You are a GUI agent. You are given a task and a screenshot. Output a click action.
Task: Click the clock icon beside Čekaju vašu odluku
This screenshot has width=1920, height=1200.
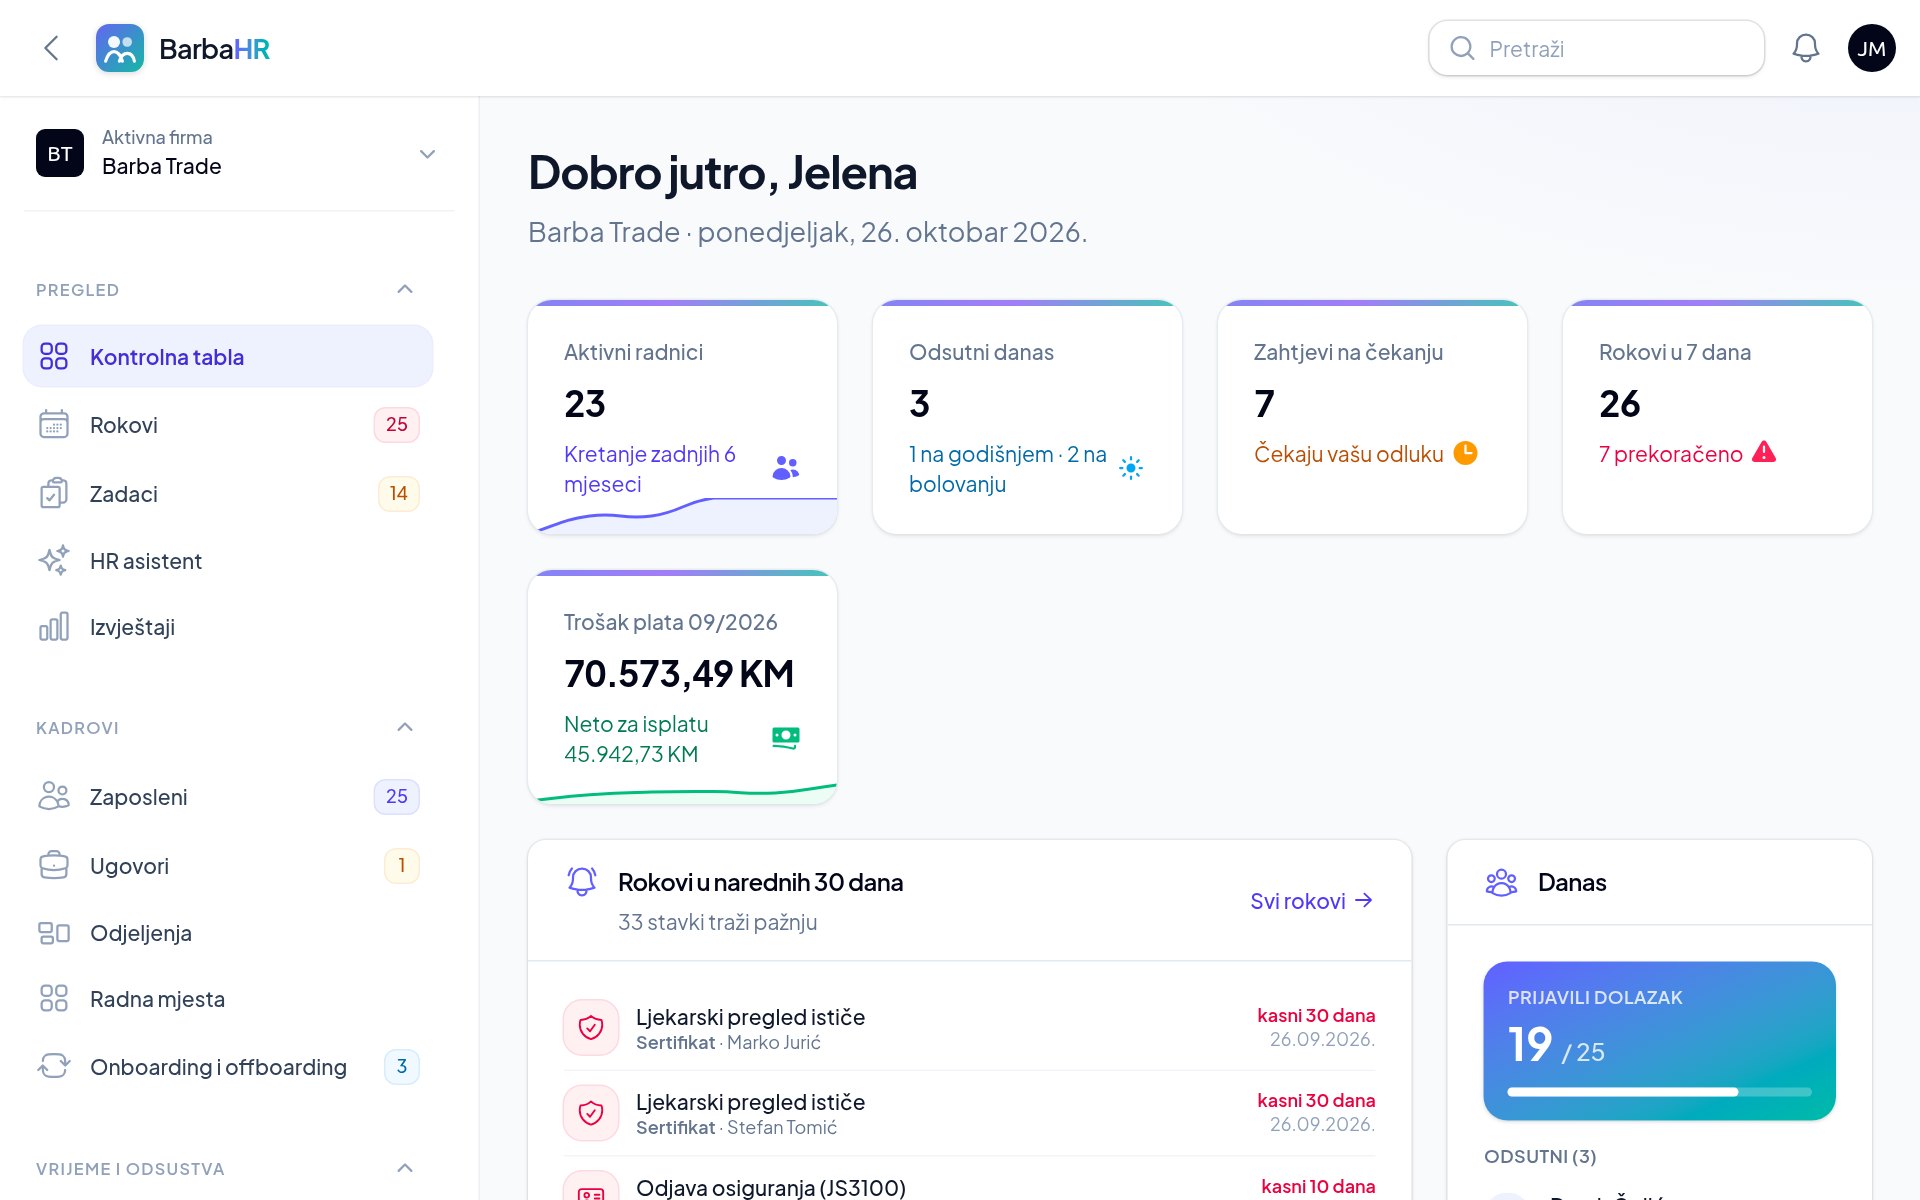tap(1465, 453)
